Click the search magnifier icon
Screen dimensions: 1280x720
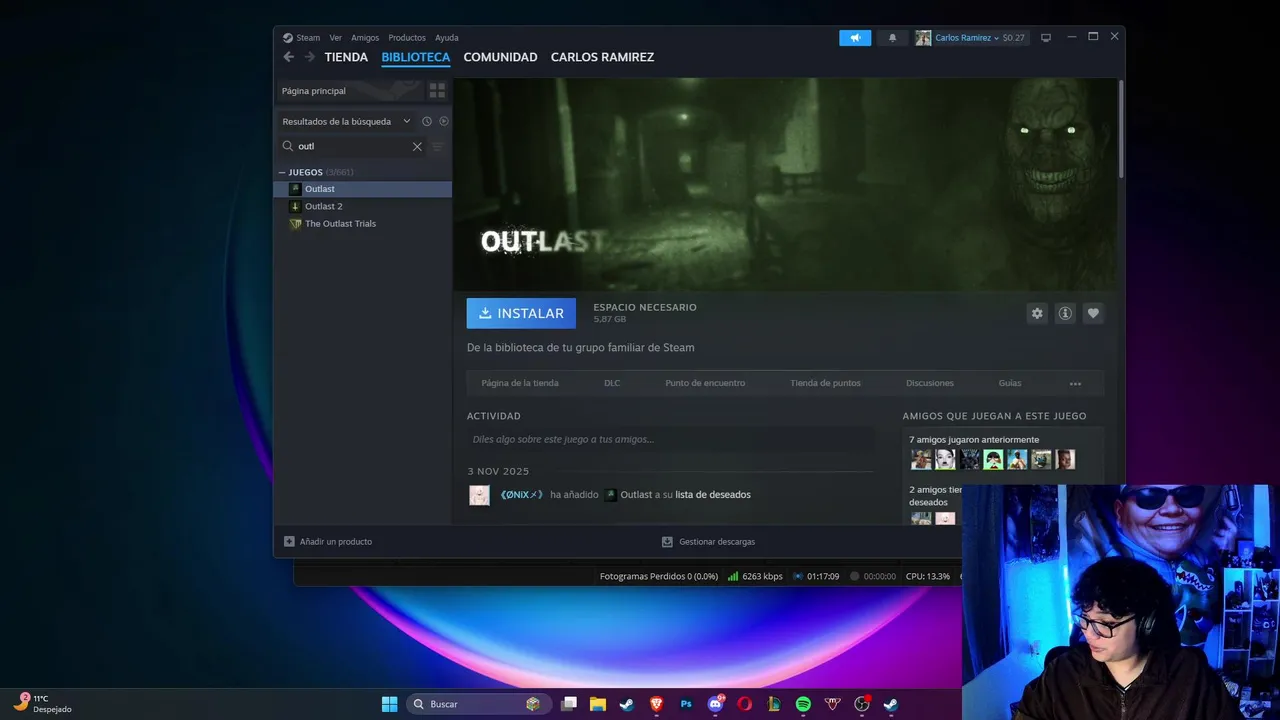point(288,146)
